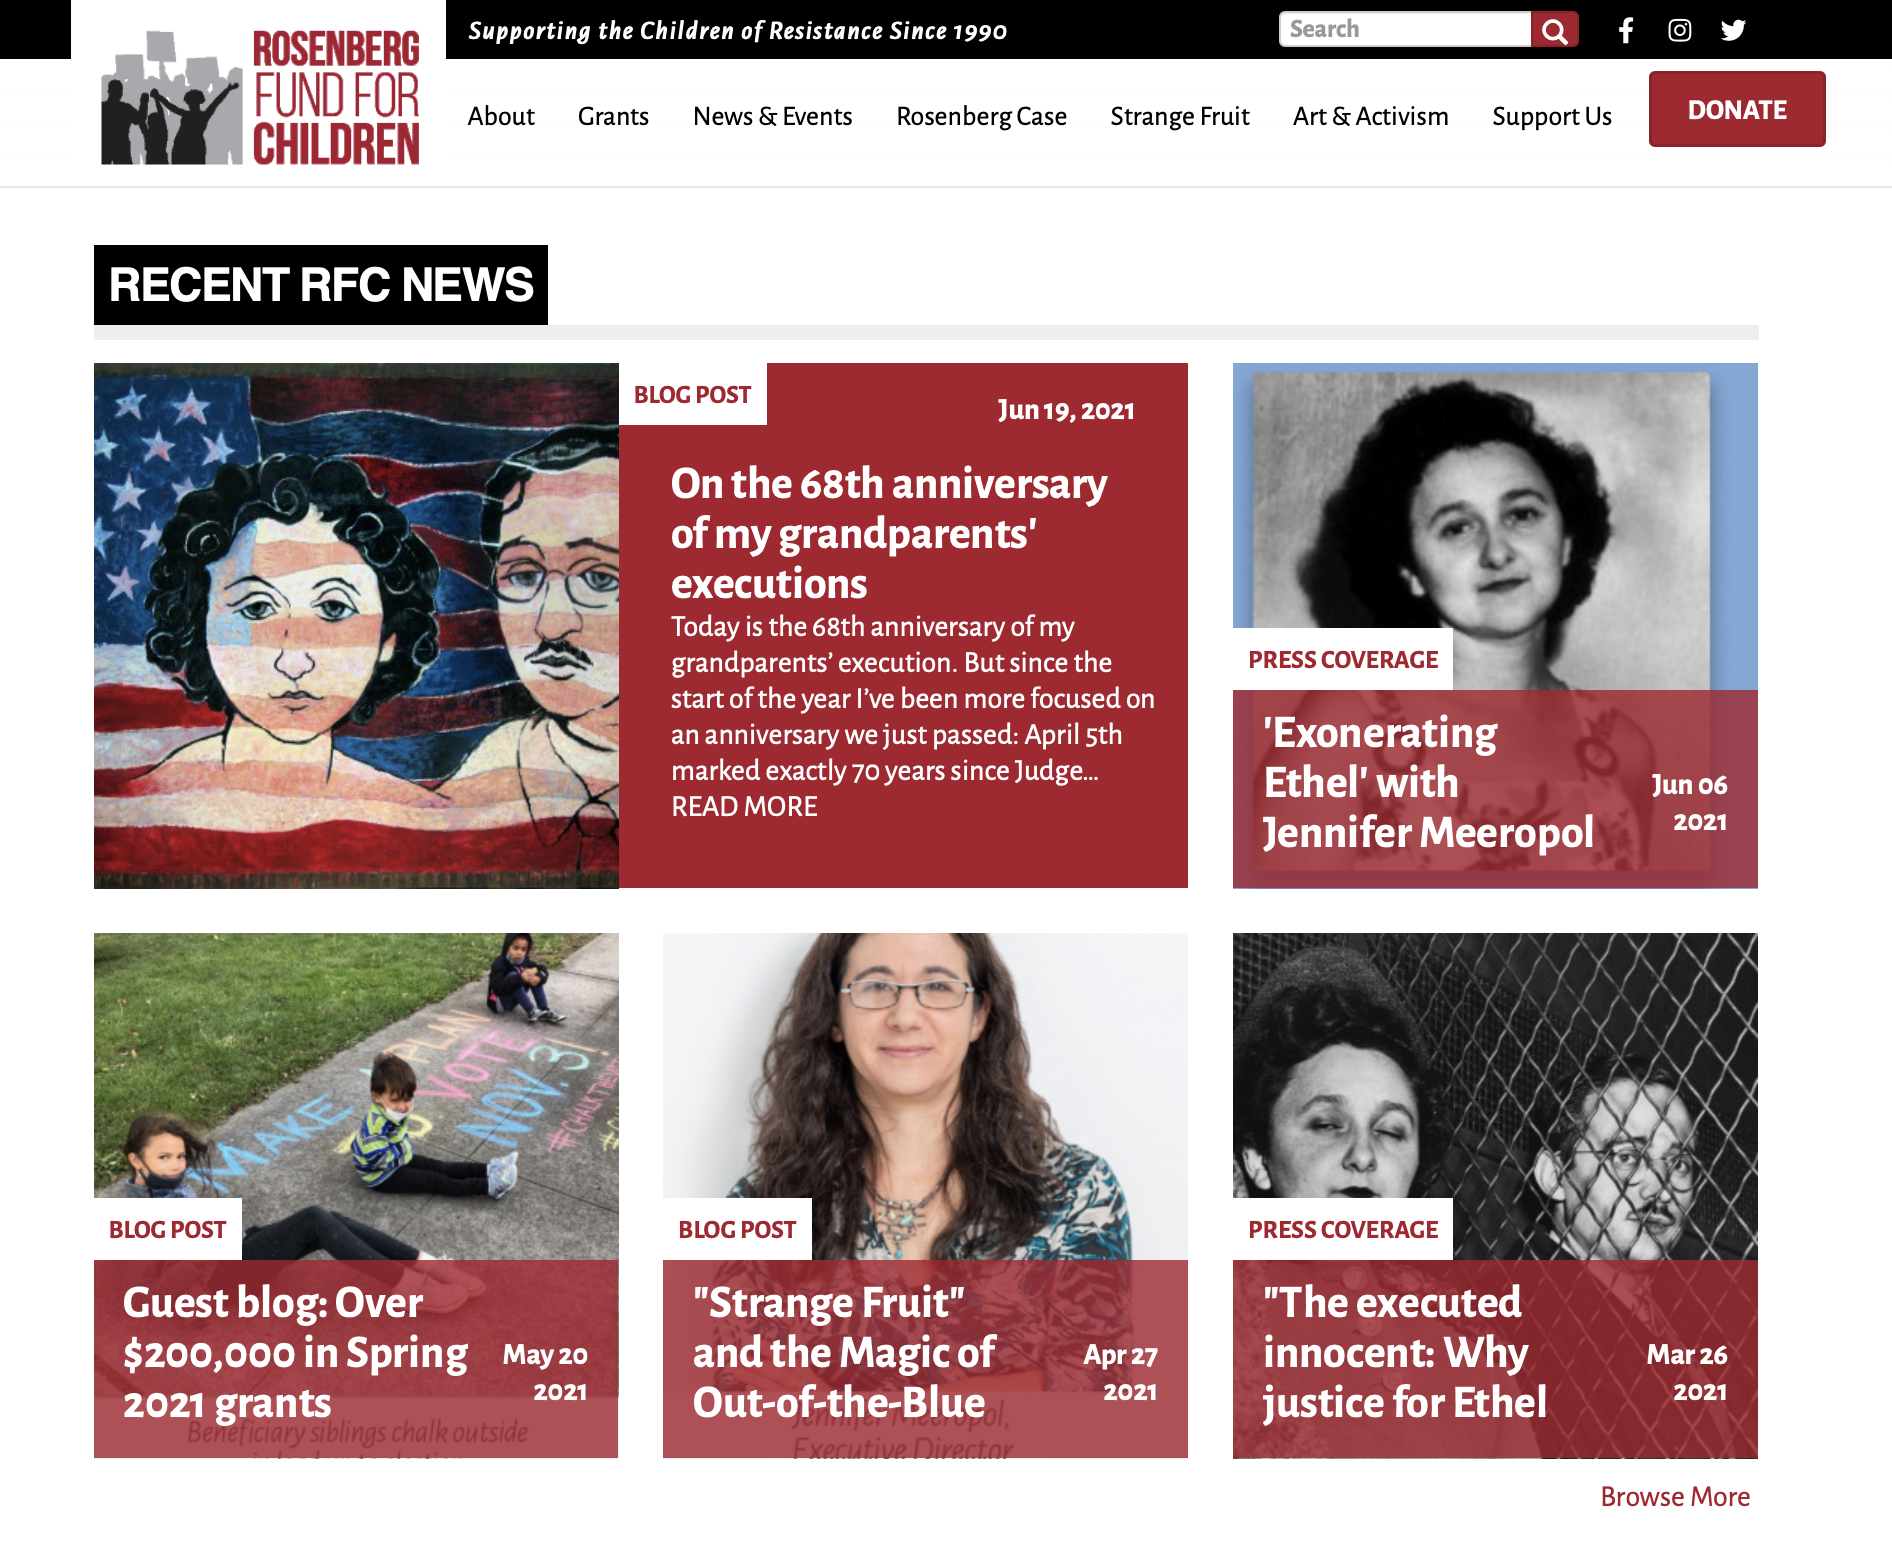Screen dimensions: 1892x1556
Task: Open the Twitter bird icon
Action: pyautogui.click(x=1733, y=30)
